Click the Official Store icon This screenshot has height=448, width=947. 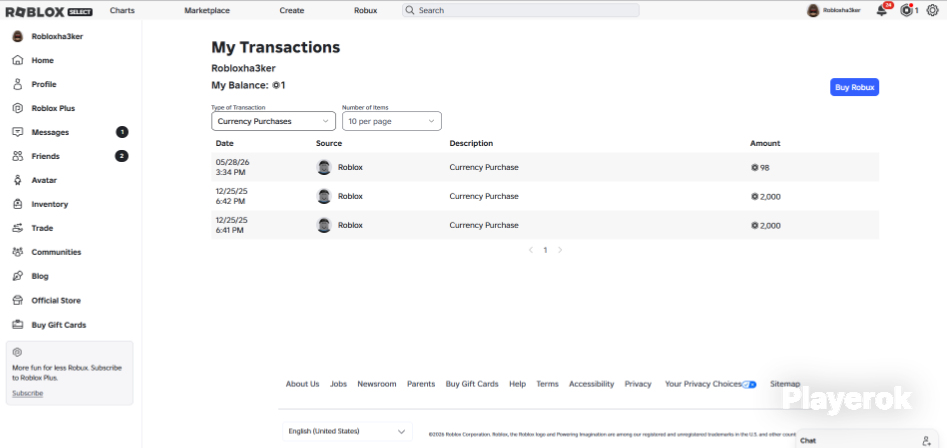pyautogui.click(x=18, y=300)
